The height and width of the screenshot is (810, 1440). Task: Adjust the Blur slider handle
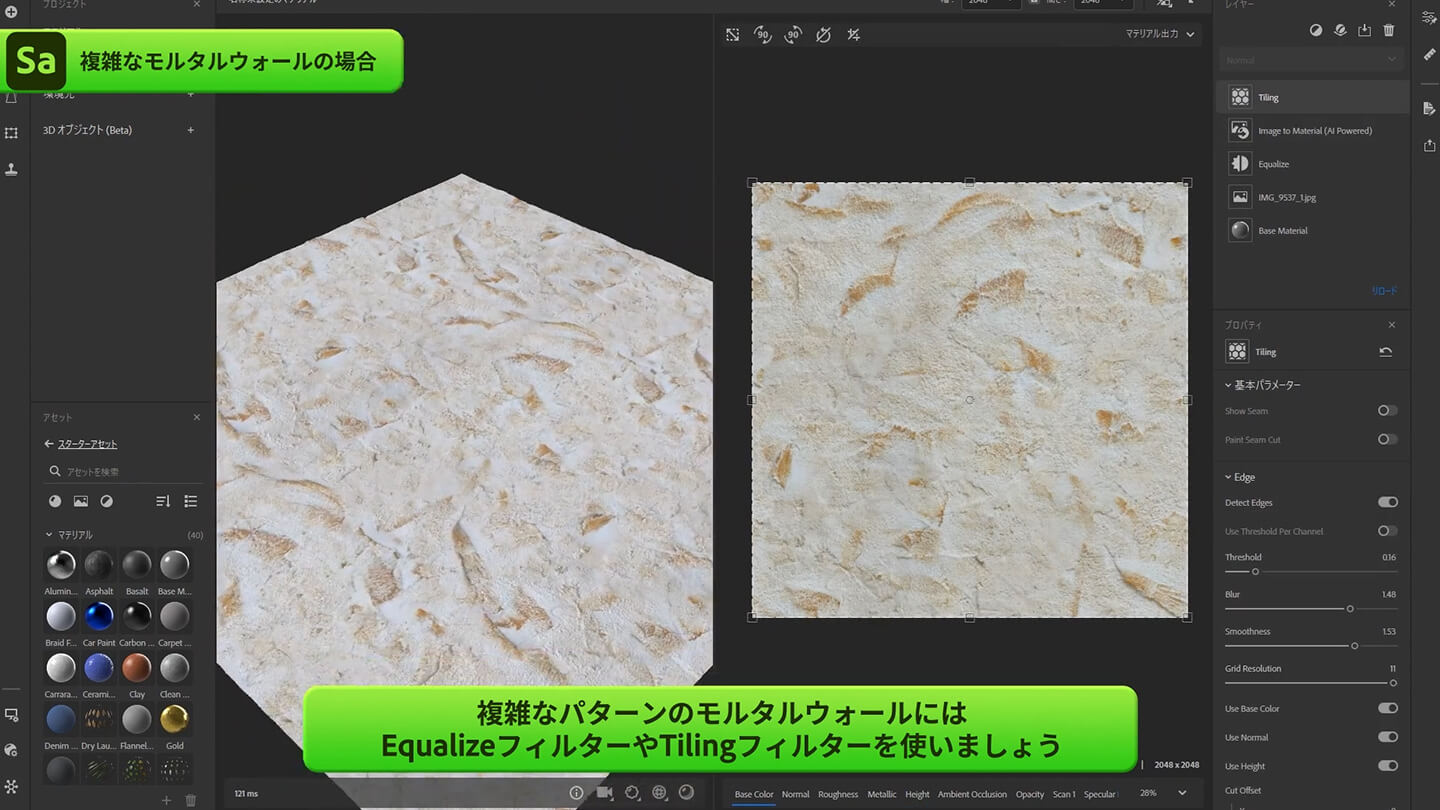(x=1350, y=608)
